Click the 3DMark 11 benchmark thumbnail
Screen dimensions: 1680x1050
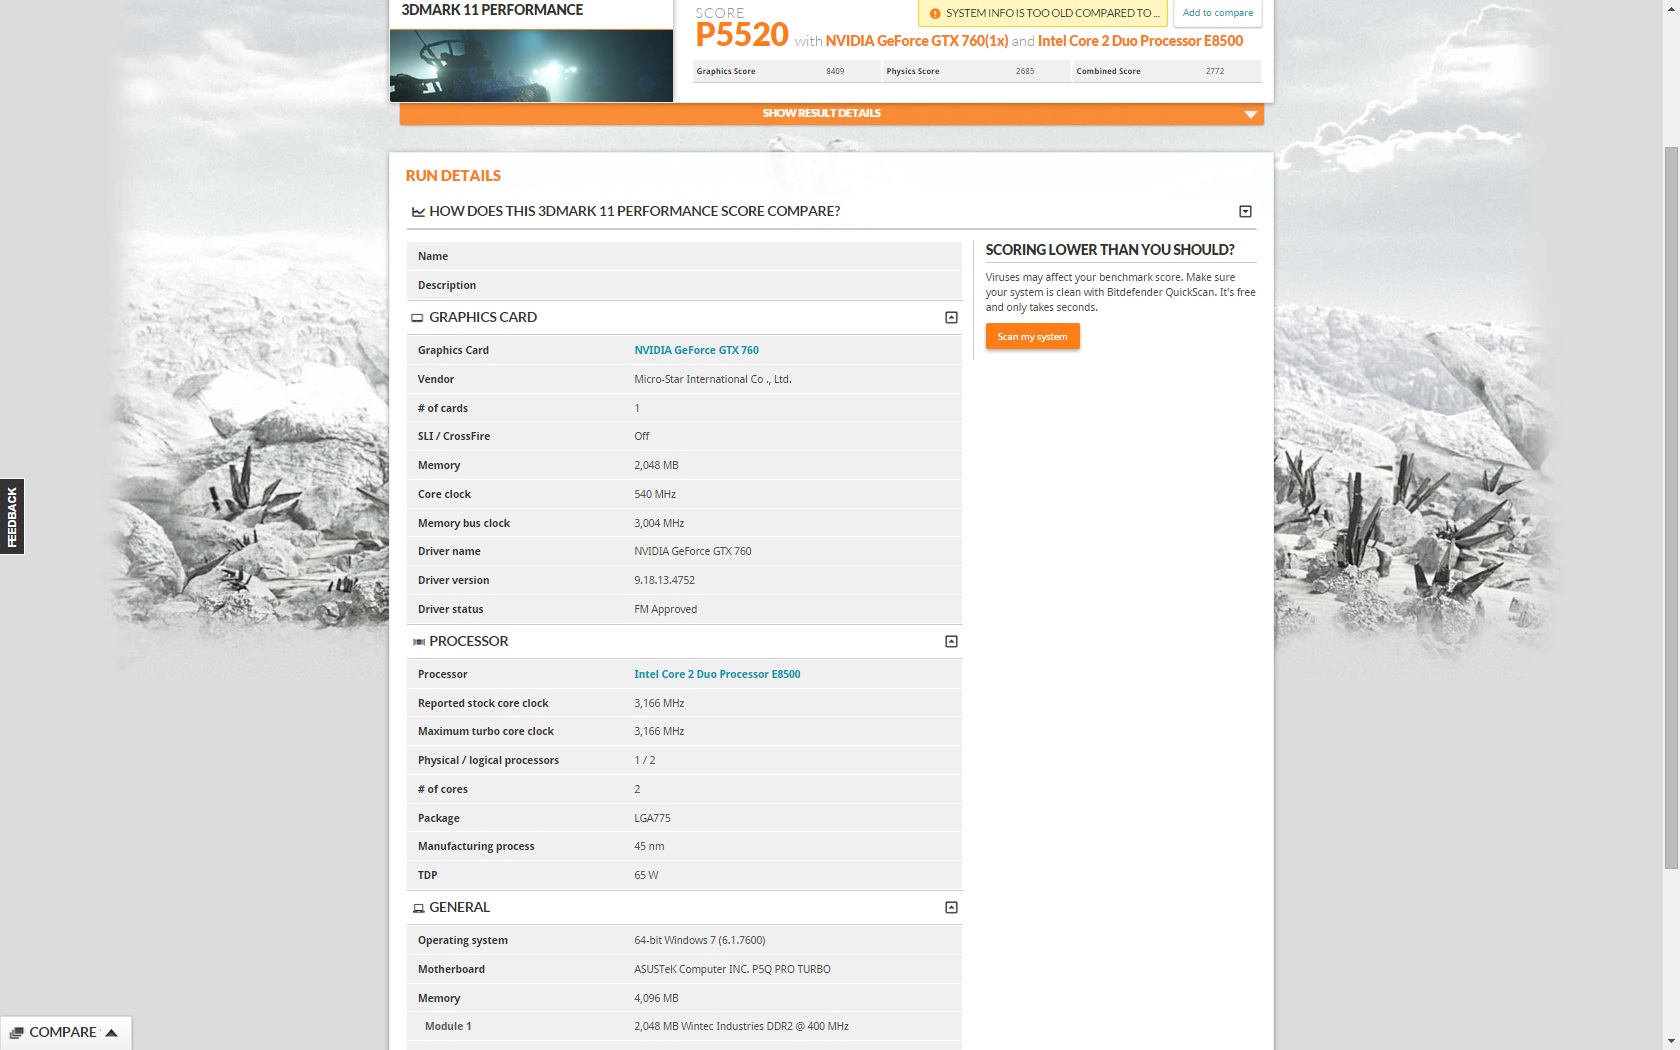[531, 66]
